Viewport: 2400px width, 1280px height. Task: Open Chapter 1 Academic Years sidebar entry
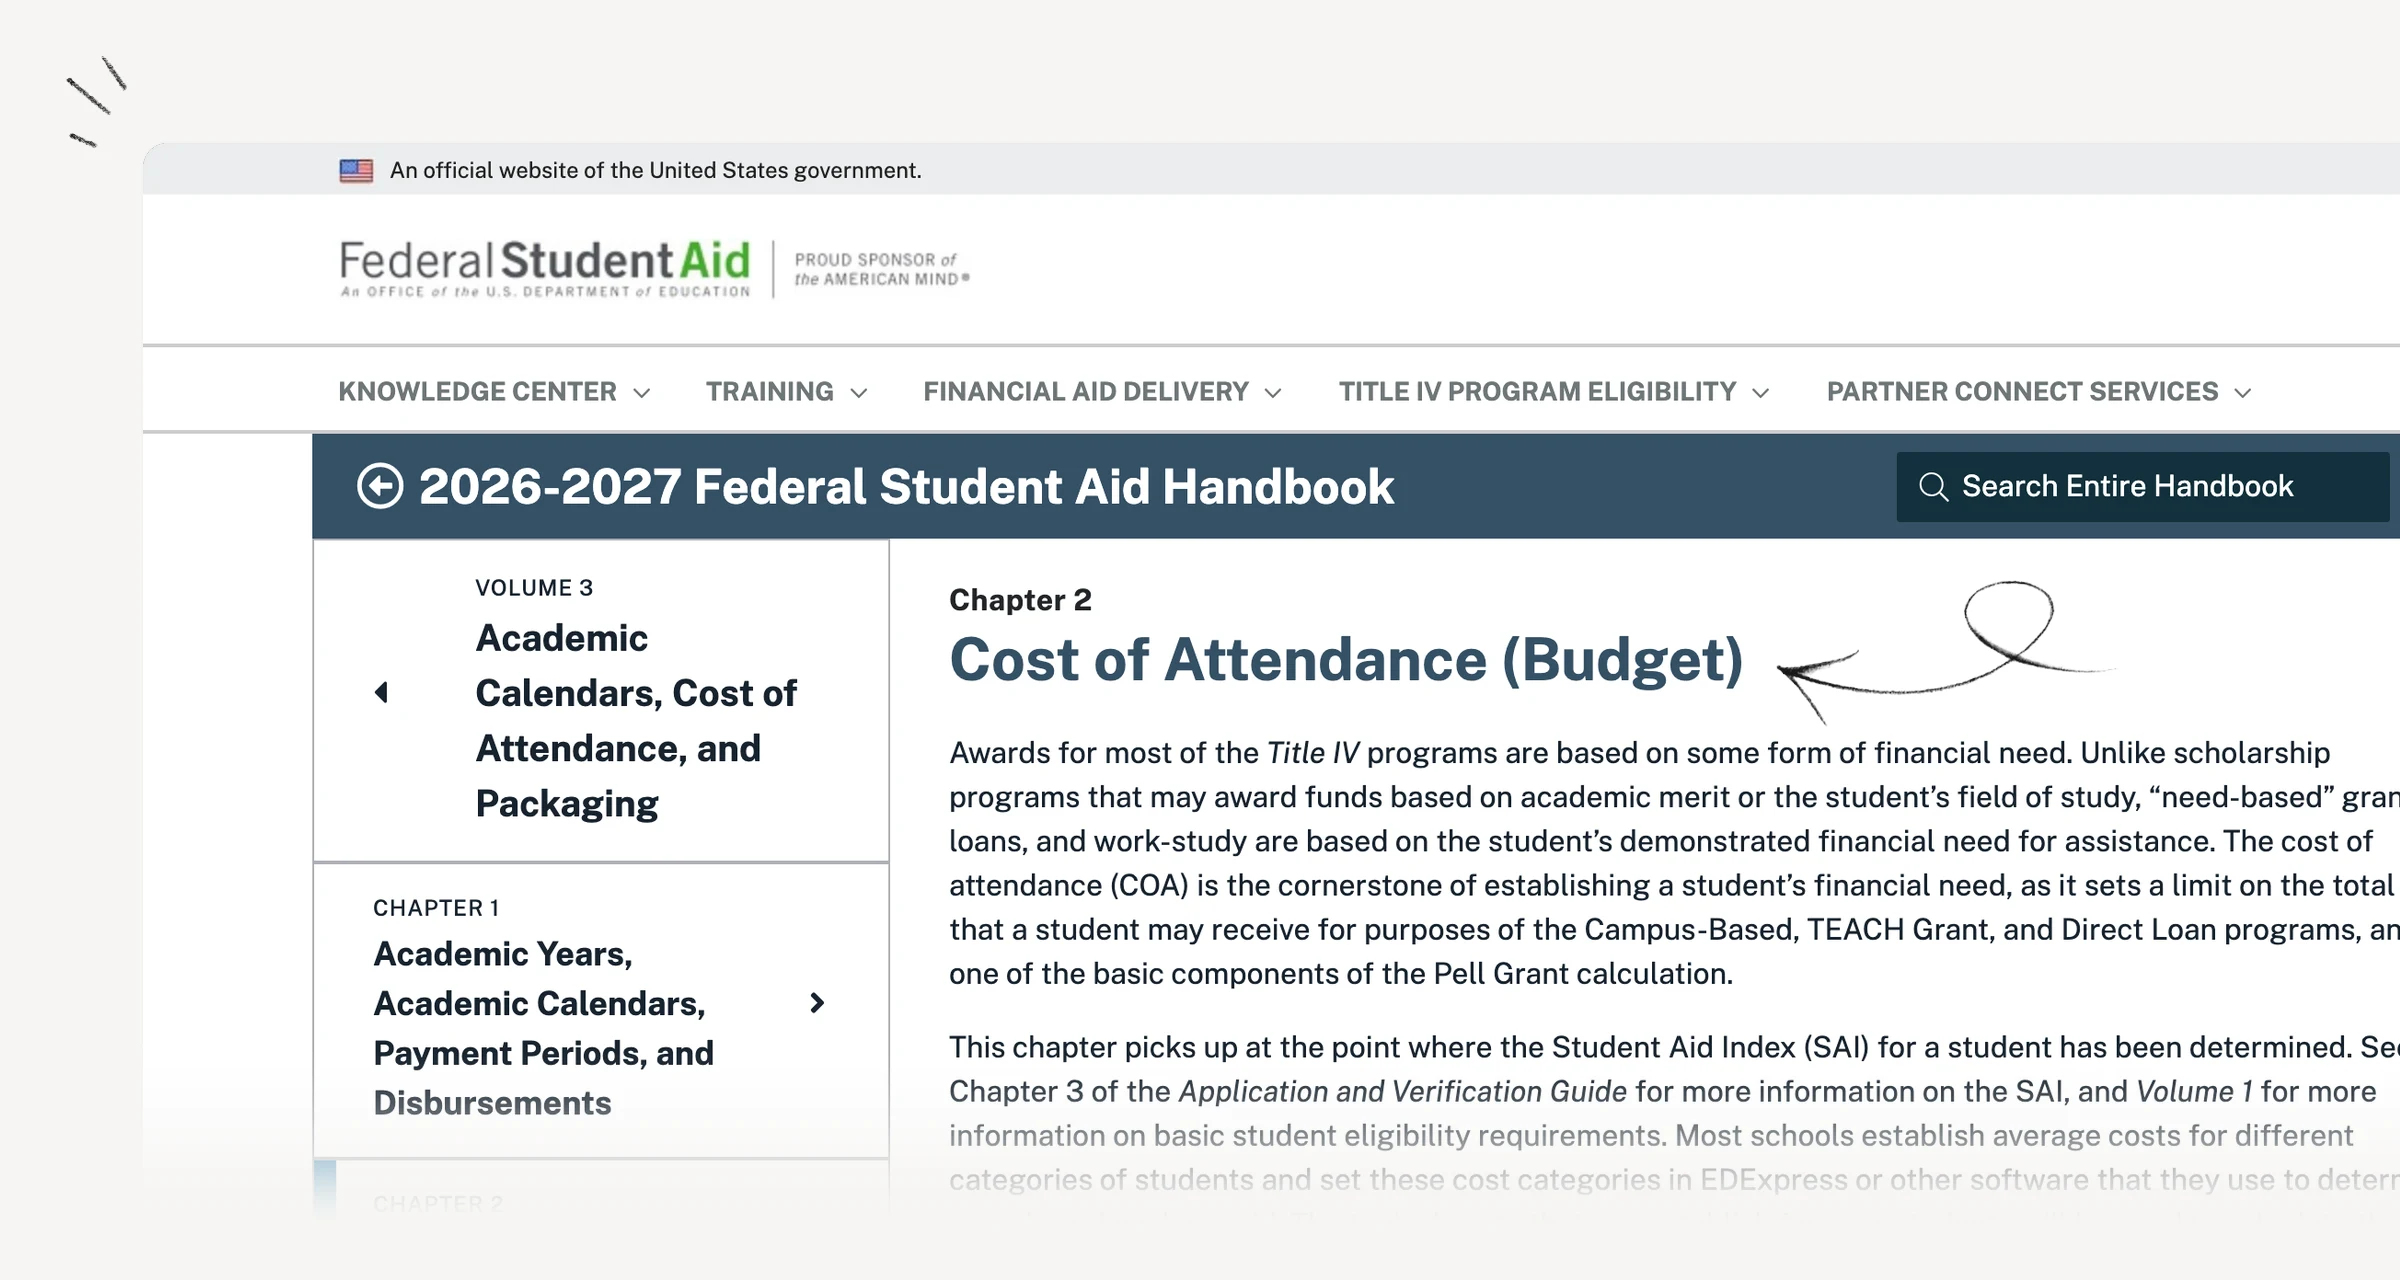543,1028
